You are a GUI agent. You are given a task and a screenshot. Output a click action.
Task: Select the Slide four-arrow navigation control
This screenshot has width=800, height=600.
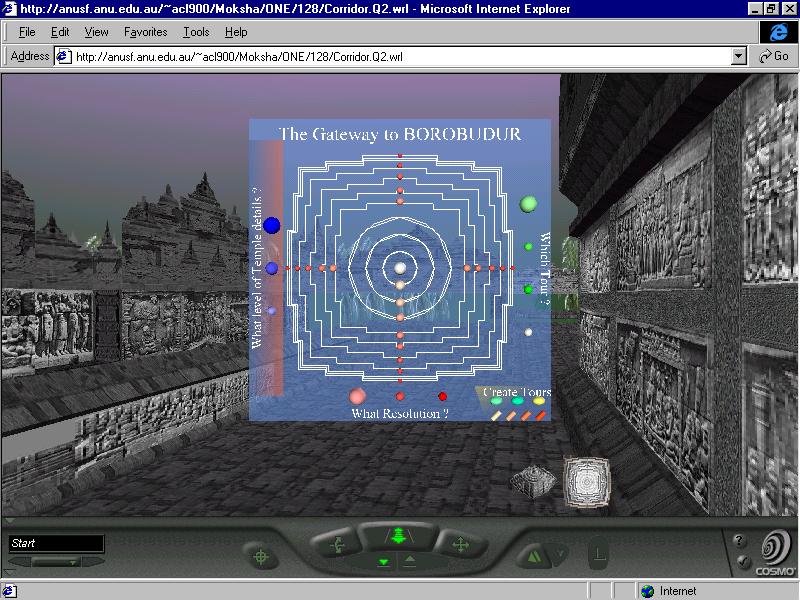[460, 545]
